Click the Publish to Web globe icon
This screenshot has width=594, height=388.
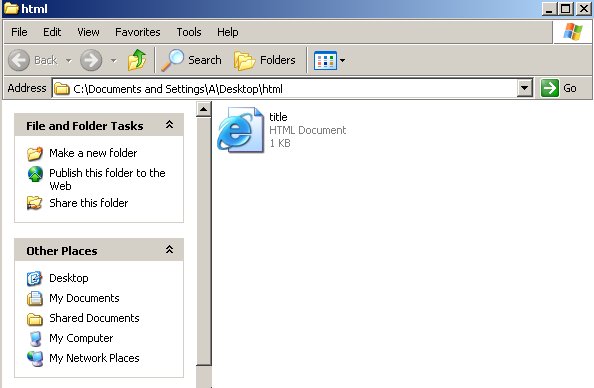pyautogui.click(x=35, y=174)
